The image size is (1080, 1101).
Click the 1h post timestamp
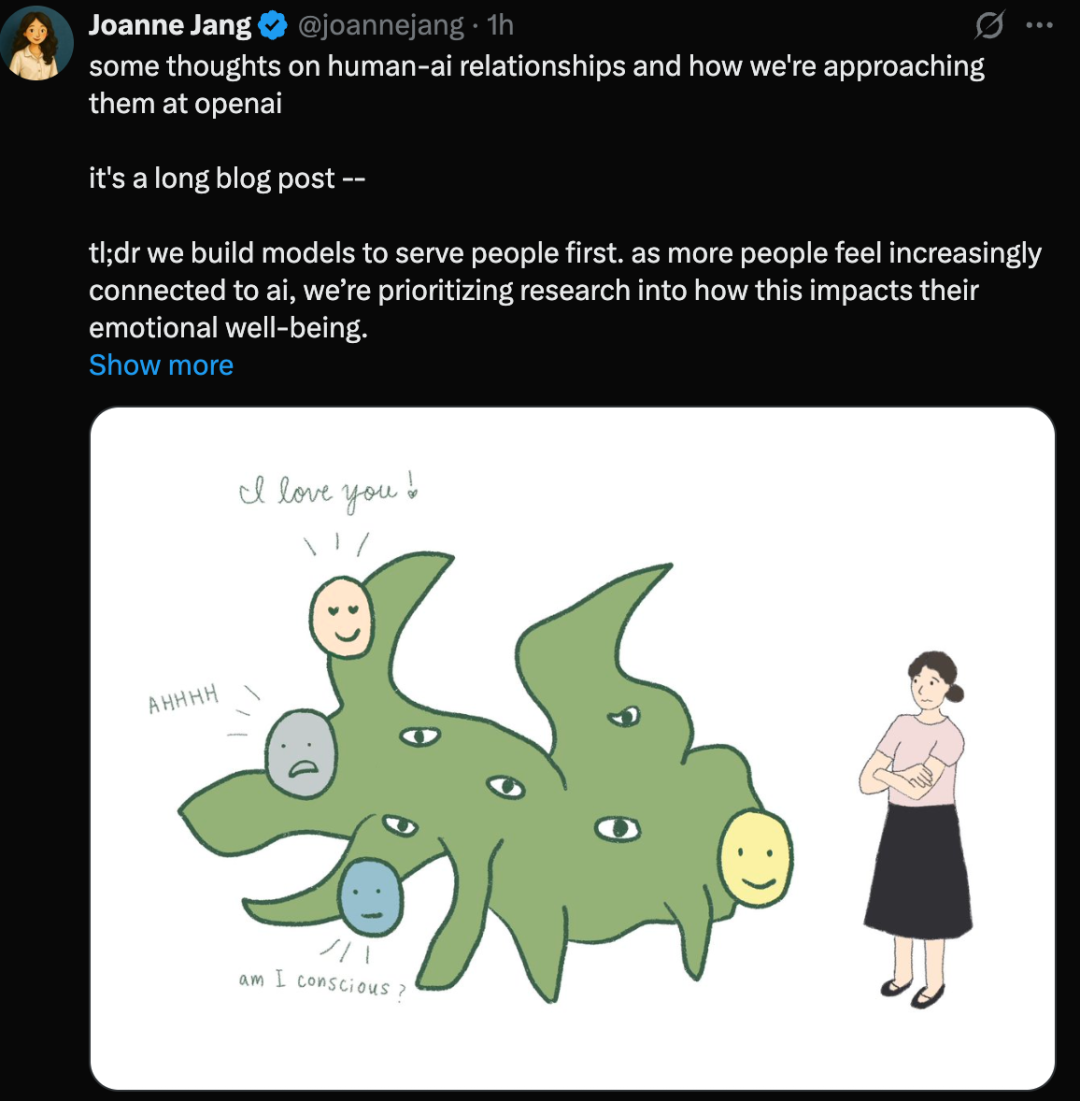(x=499, y=26)
